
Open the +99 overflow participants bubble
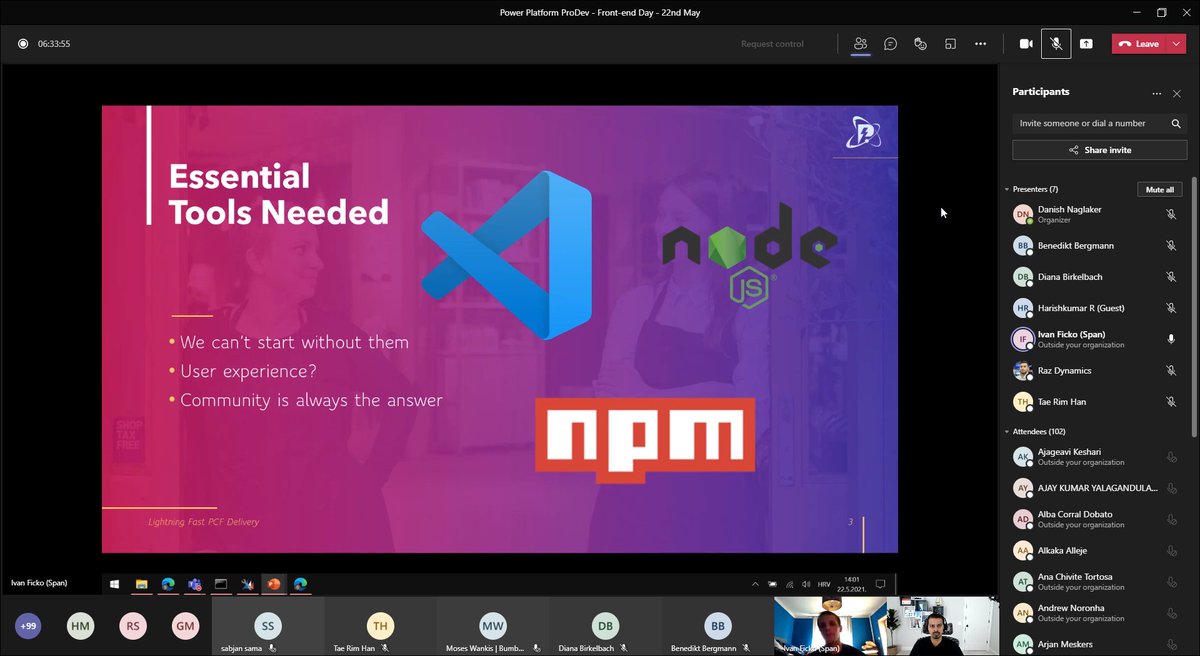coord(28,626)
